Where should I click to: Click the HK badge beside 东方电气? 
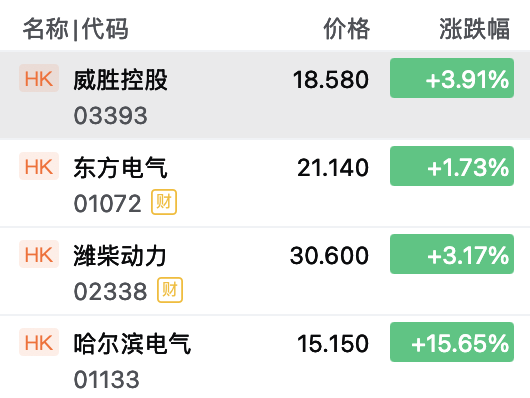(39, 166)
